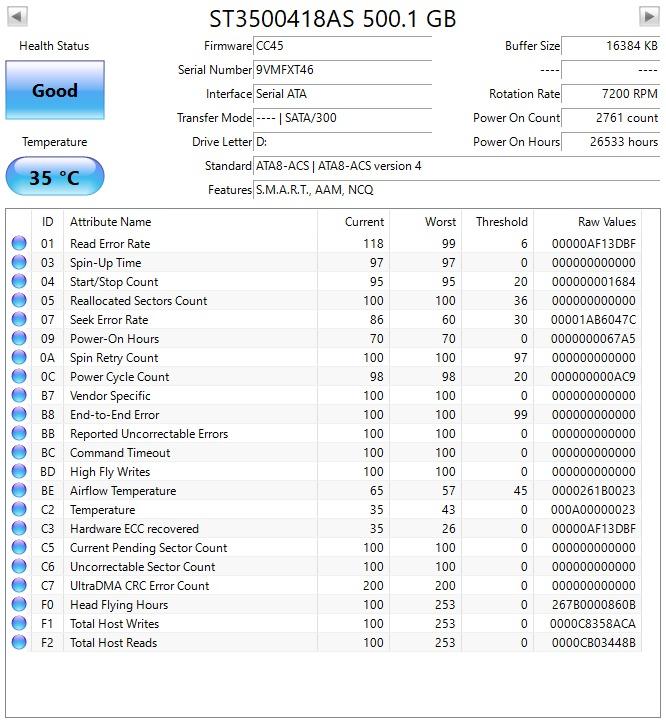Click raw value 267B0000860B

click(593, 605)
